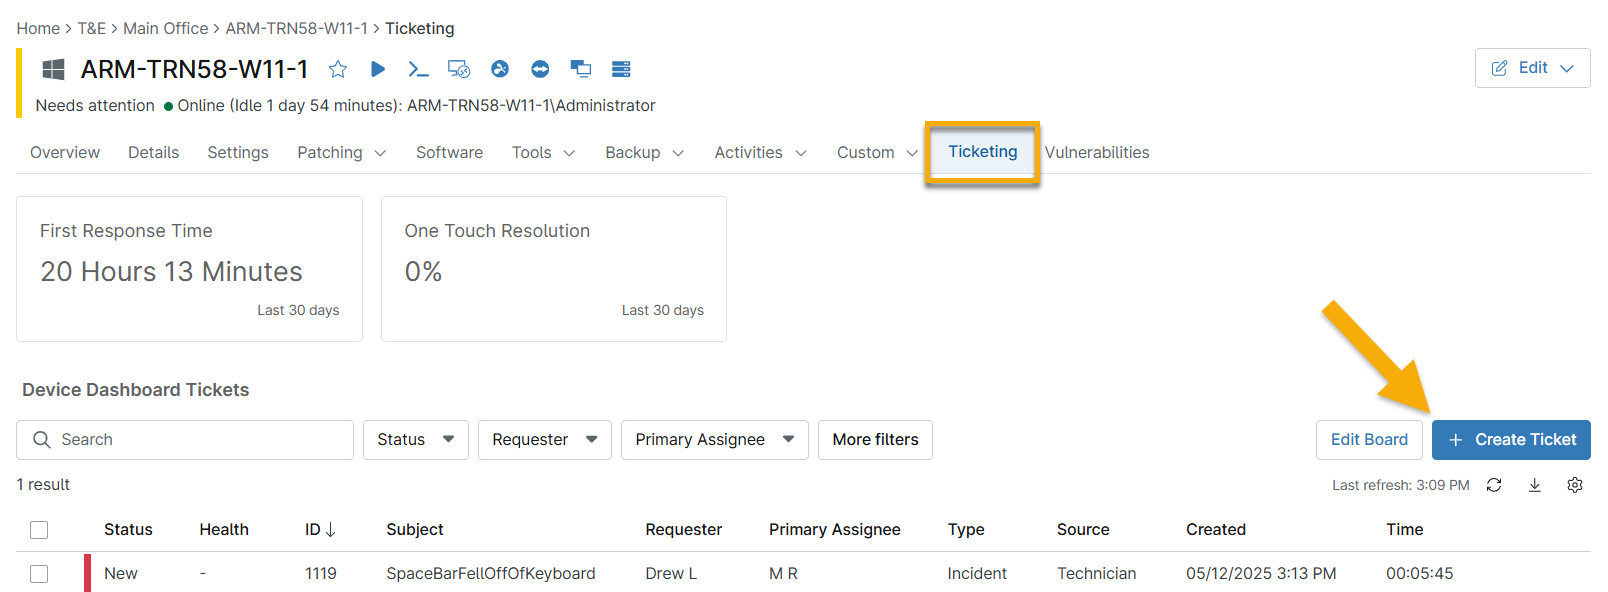Toggle the select-all tickets checkbox
The height and width of the screenshot is (592, 1608).
coord(39,530)
